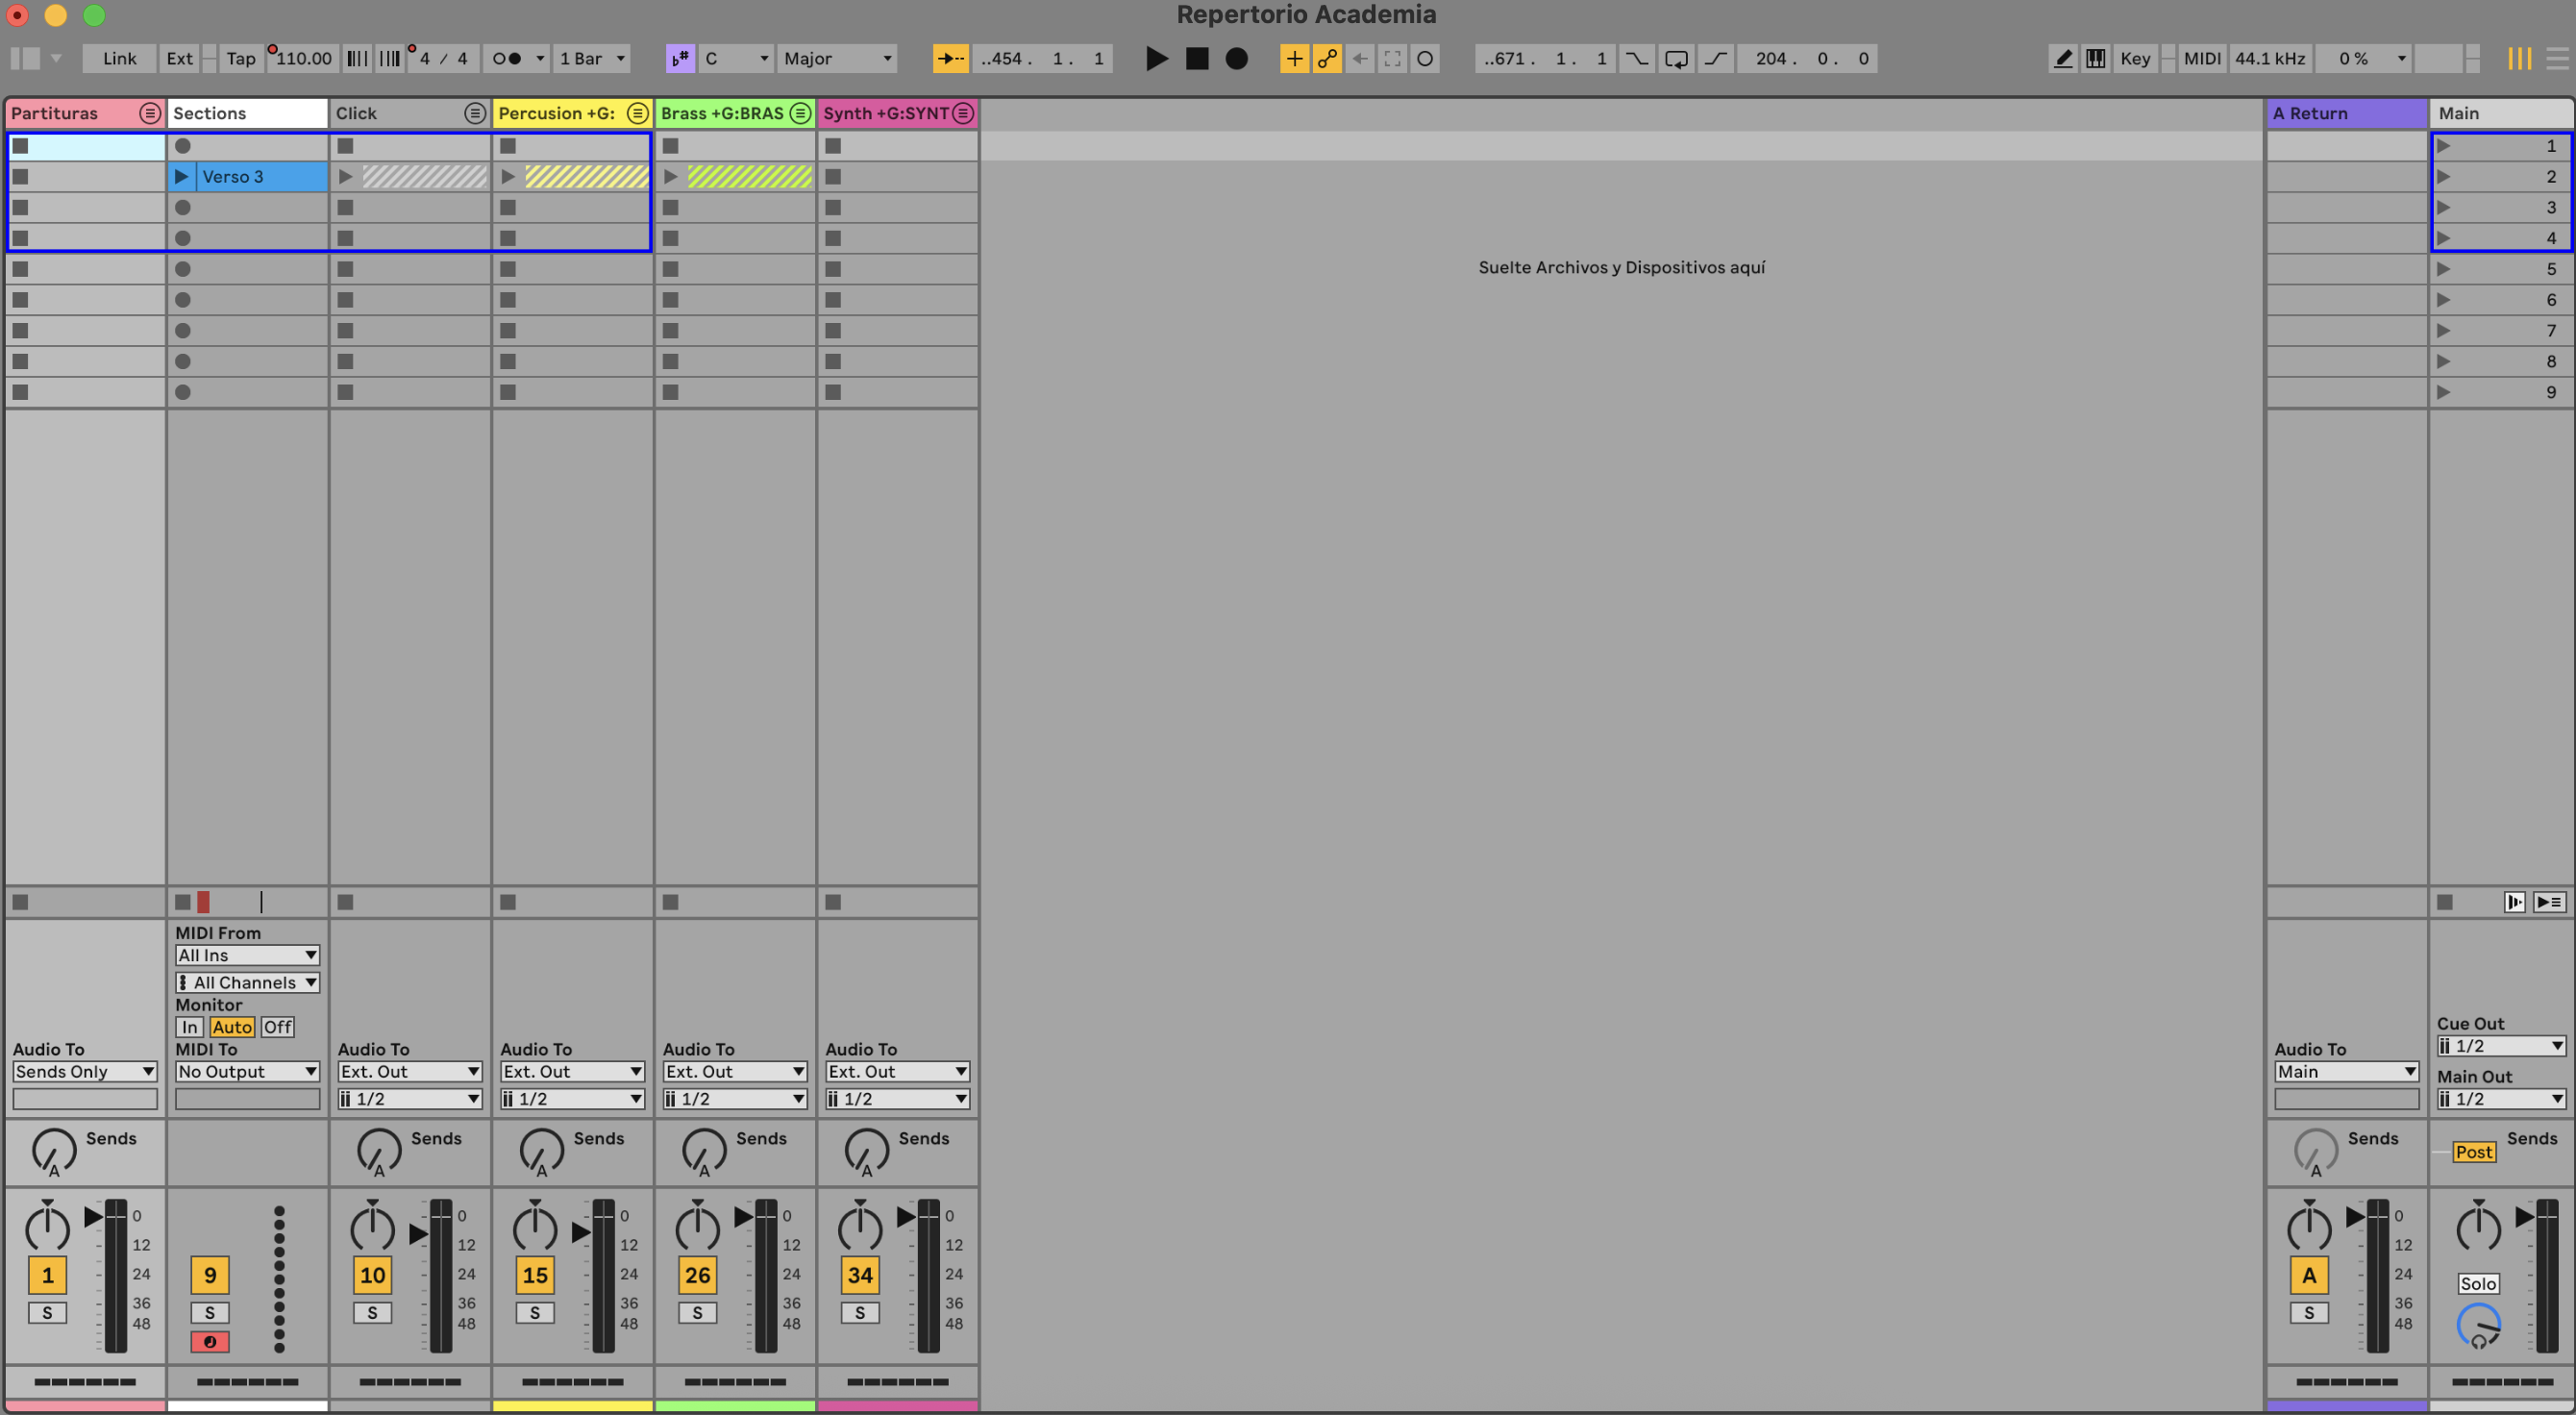
Task: Toggle the Link button
Action: coord(119,58)
